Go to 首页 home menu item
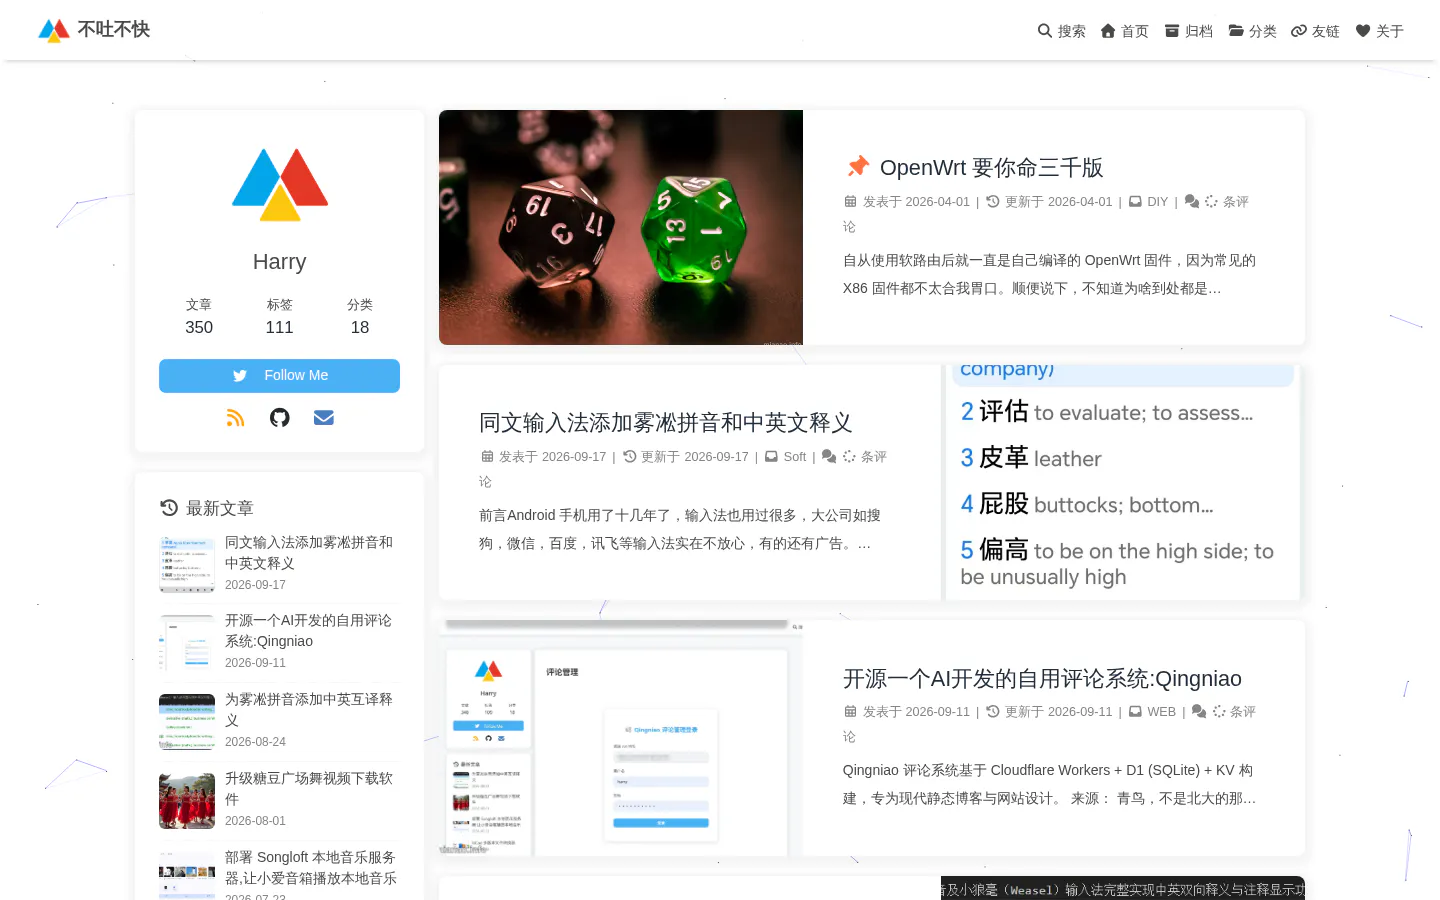Image resolution: width=1440 pixels, height=900 pixels. [x=1125, y=31]
